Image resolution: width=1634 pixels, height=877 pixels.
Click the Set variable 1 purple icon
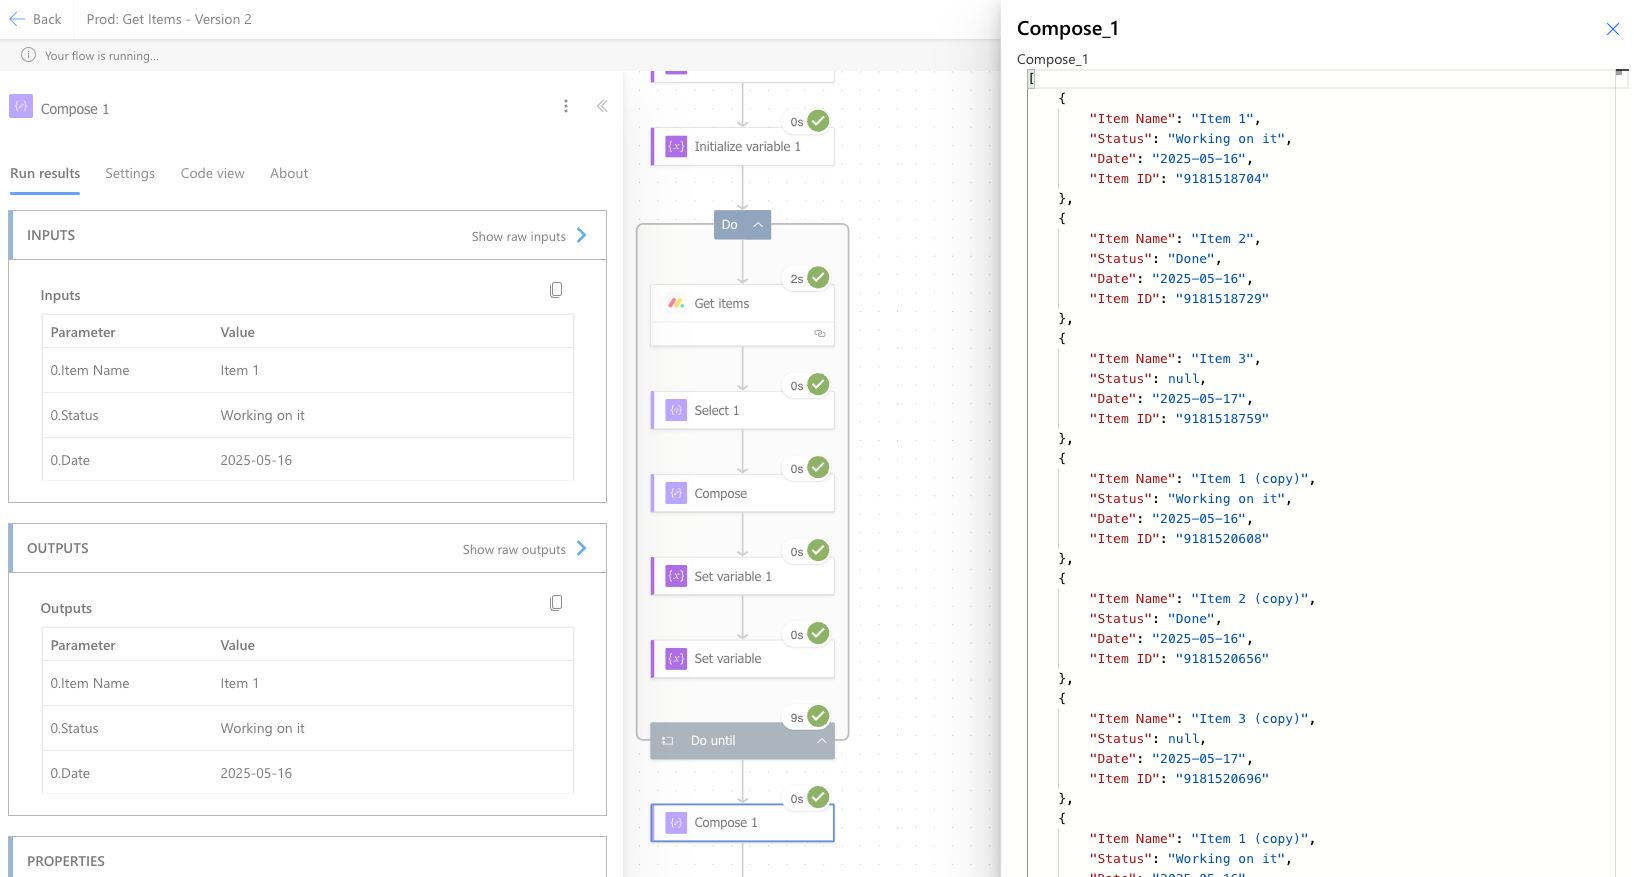(676, 576)
